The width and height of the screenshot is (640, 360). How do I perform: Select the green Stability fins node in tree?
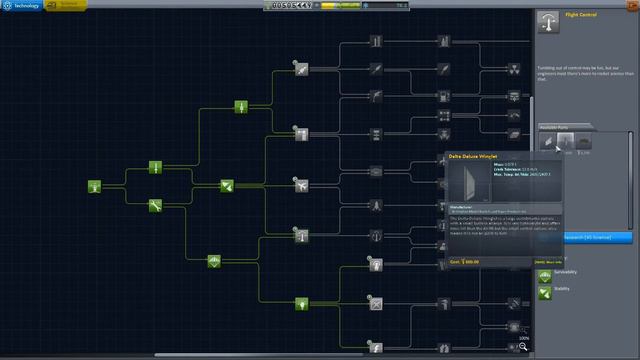227,186
